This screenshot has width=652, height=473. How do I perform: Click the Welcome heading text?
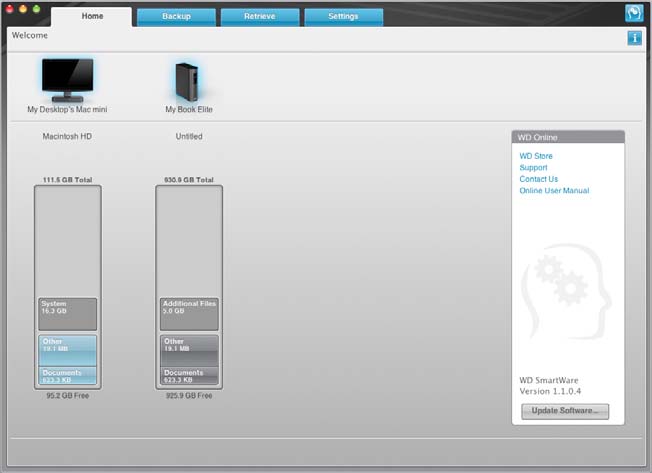coord(30,35)
